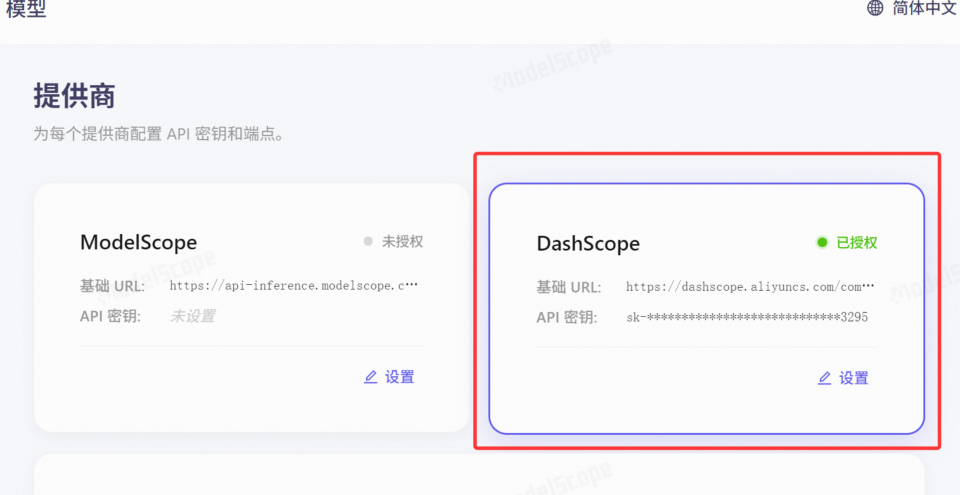Viewport: 960px width, 495px height.
Task: Click the 基础 URL label on ModelScope card
Action: pyautogui.click(x=112, y=285)
